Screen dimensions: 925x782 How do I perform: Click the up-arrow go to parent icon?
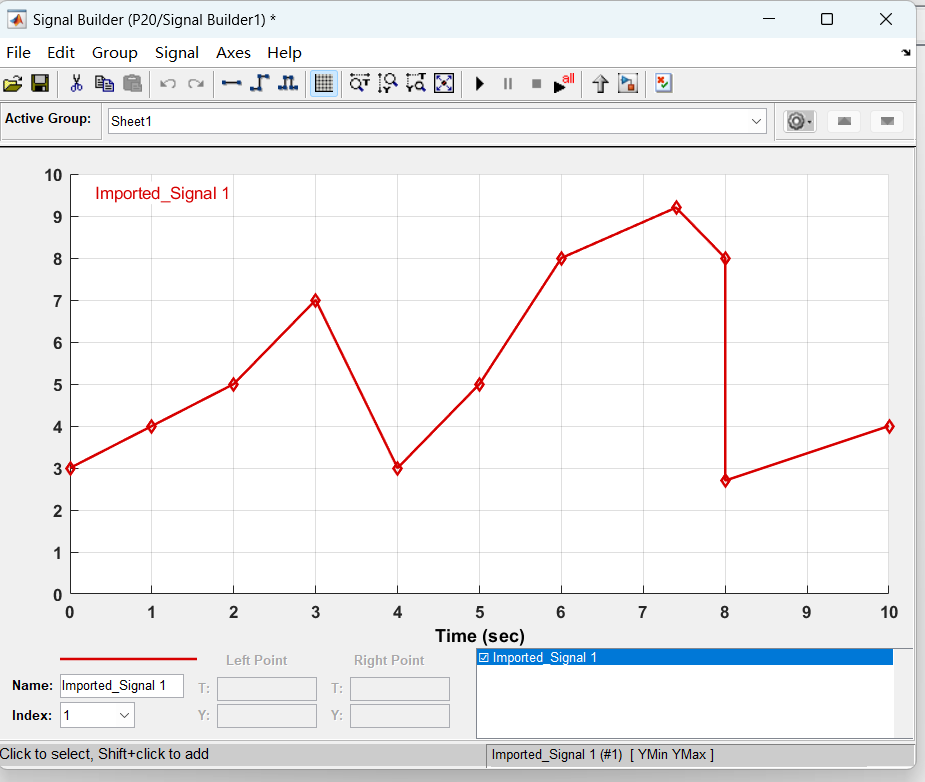tap(600, 84)
